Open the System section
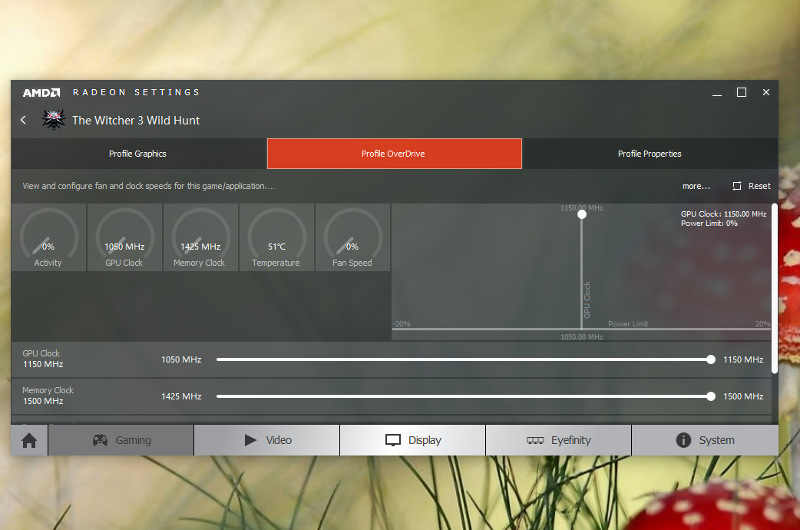This screenshot has width=800, height=530. pyautogui.click(x=705, y=440)
